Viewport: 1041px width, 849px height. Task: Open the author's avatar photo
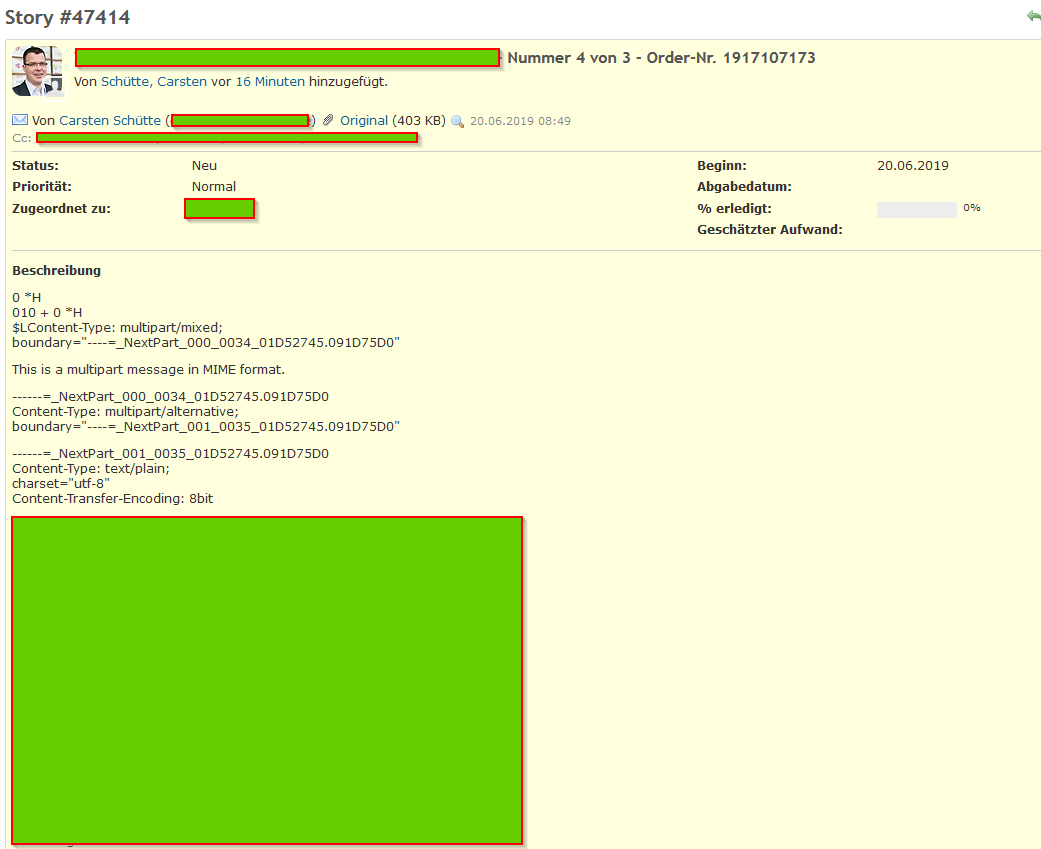37,70
